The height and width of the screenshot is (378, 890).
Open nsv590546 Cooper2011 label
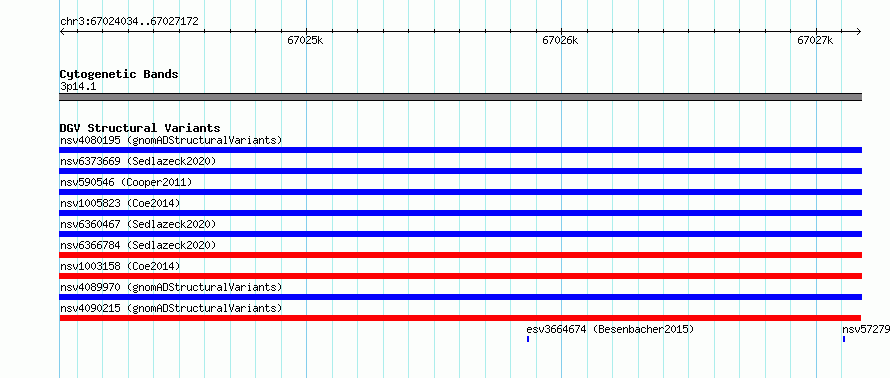coord(126,182)
